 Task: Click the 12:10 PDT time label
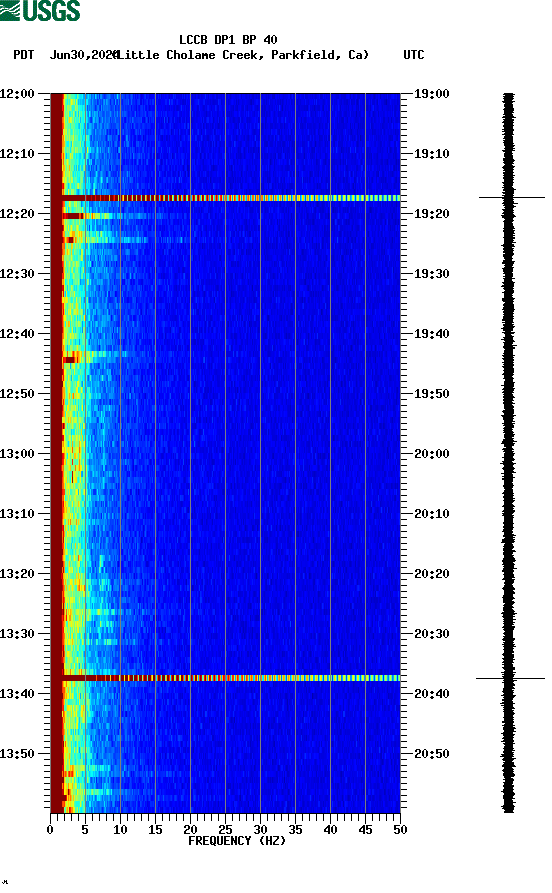(17, 154)
